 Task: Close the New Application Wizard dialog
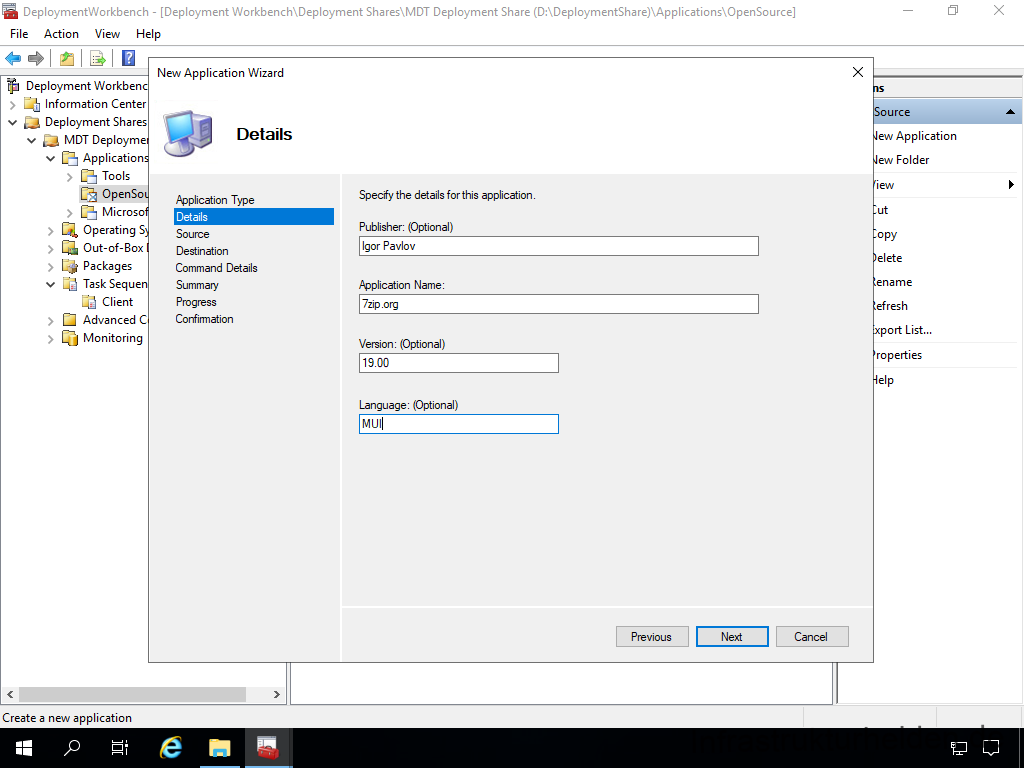(857, 72)
